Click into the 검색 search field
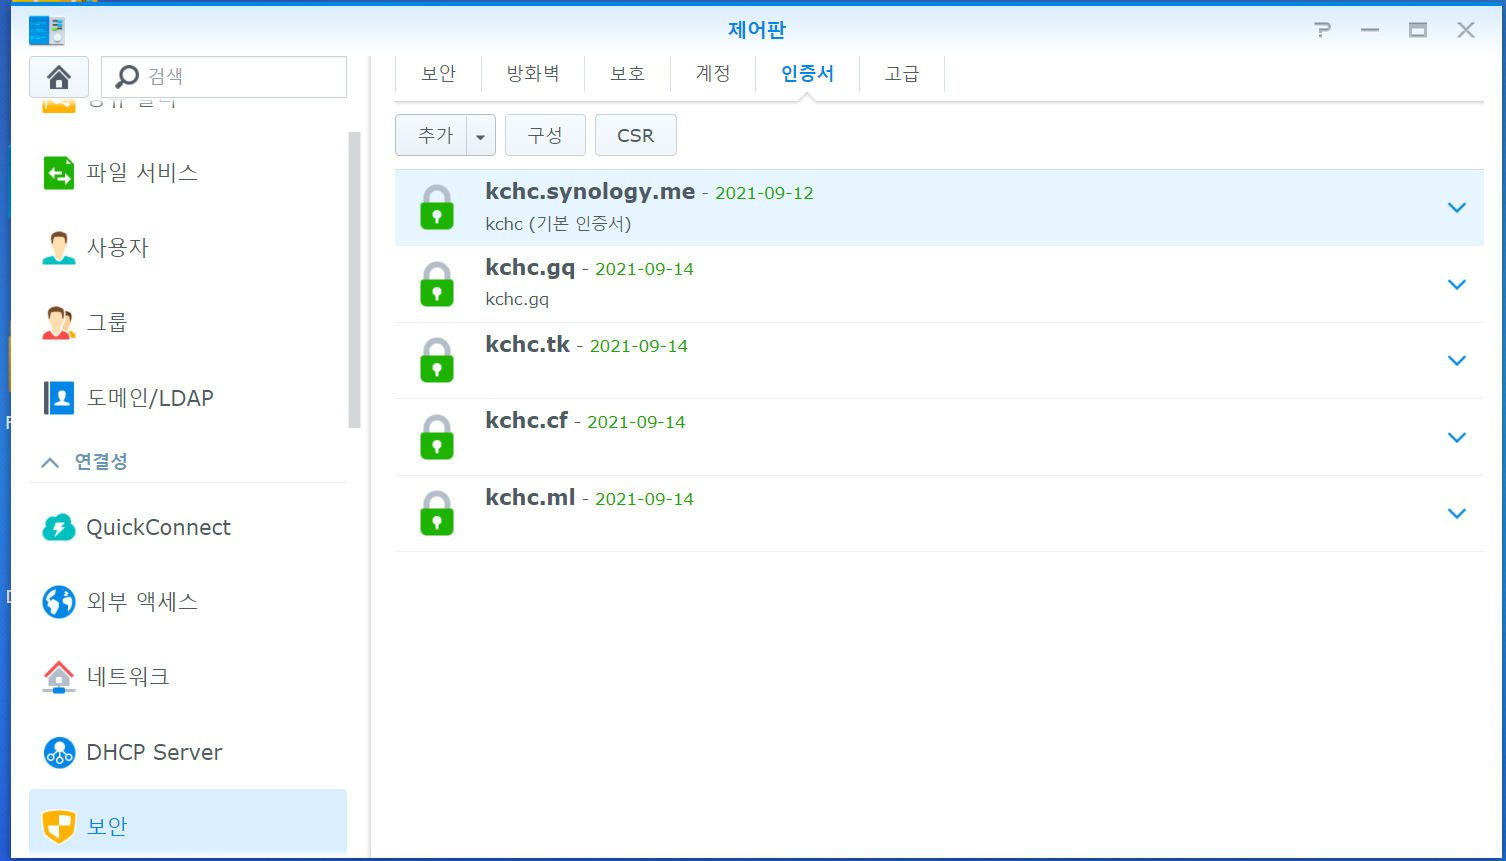The width and height of the screenshot is (1506, 861). (224, 77)
